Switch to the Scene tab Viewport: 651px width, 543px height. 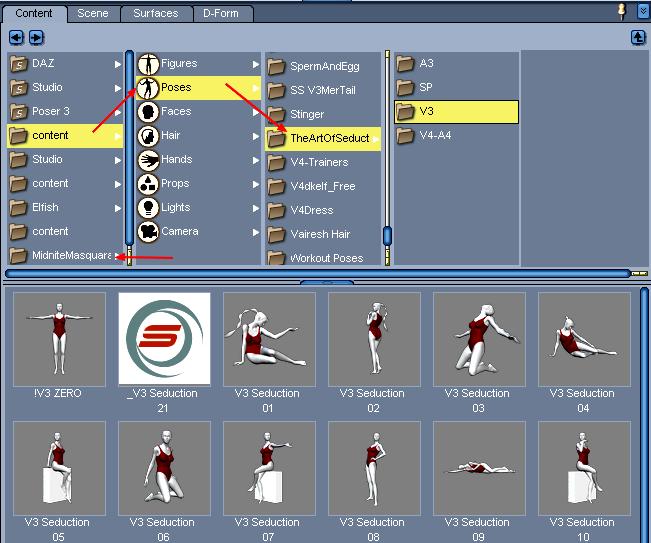(93, 13)
